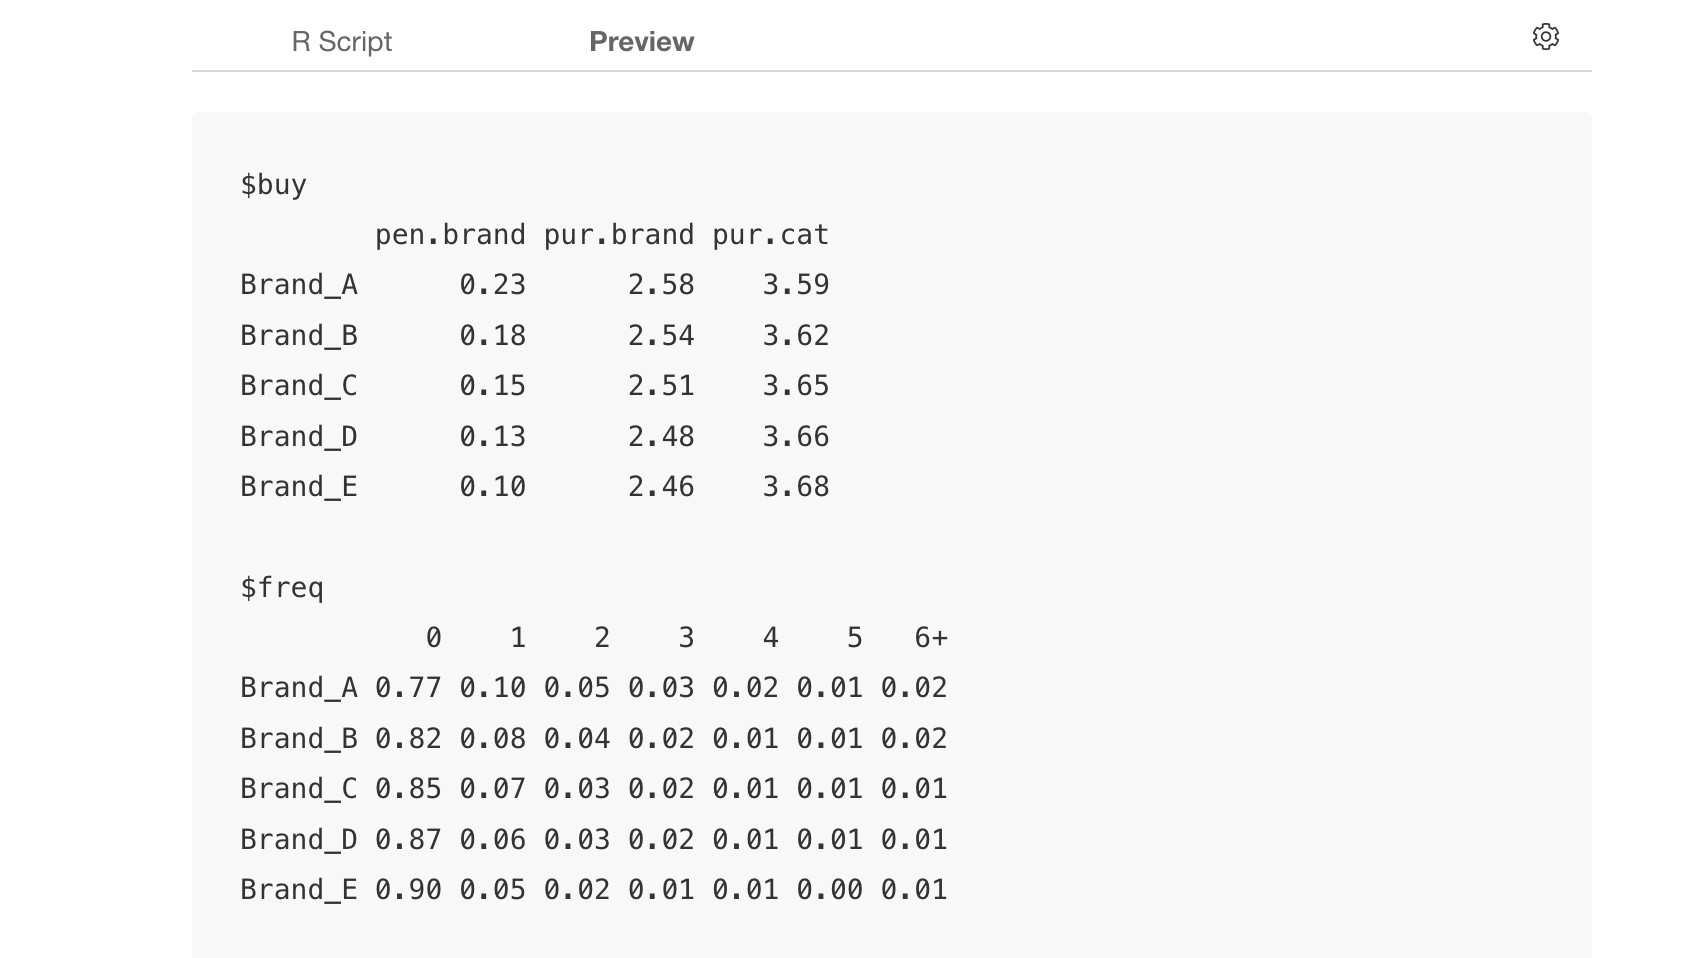This screenshot has height=958, width=1682.
Task: Click the pur.brand column header
Action: coord(619,235)
